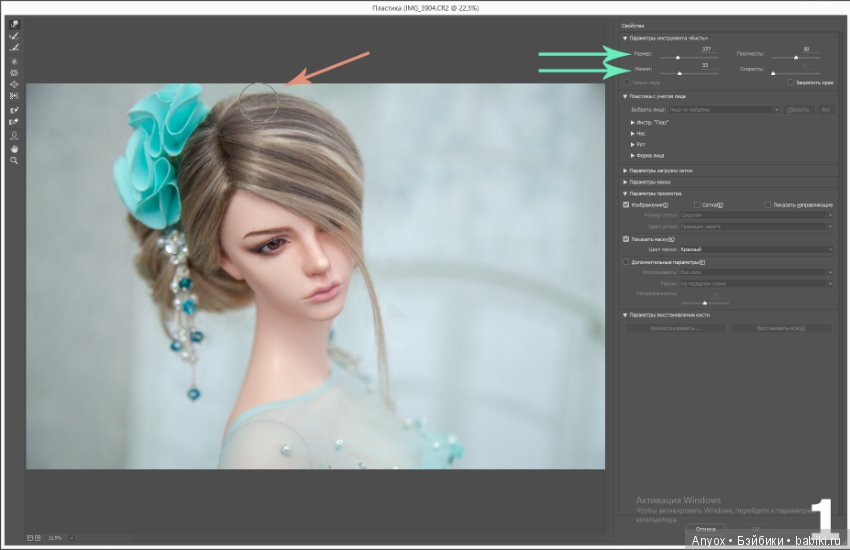Toggle the Изображение checkbox
This screenshot has width=850, height=550.
pos(626,205)
